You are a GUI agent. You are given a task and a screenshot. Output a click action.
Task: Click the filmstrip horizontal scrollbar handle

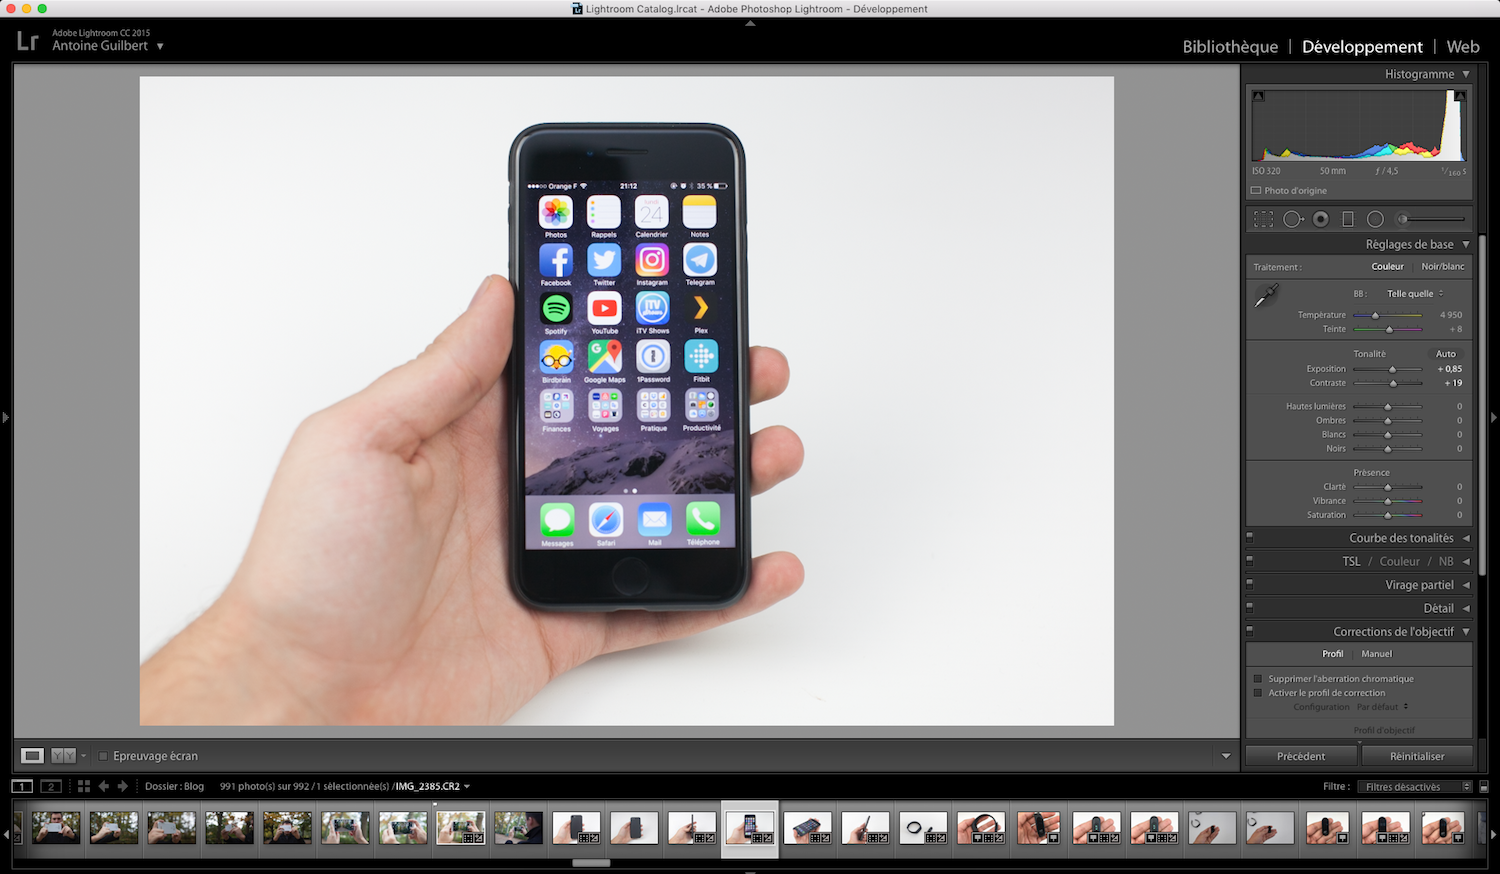pos(591,863)
